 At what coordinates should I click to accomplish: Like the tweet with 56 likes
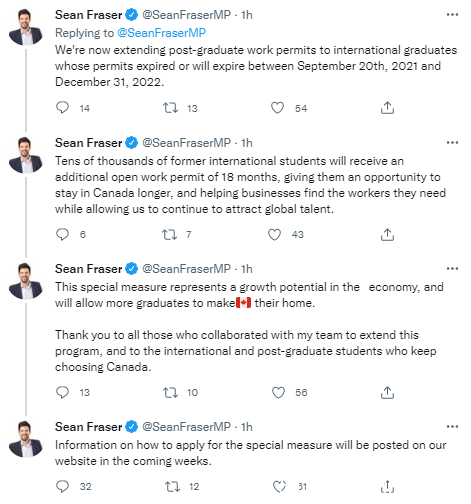(x=278, y=393)
